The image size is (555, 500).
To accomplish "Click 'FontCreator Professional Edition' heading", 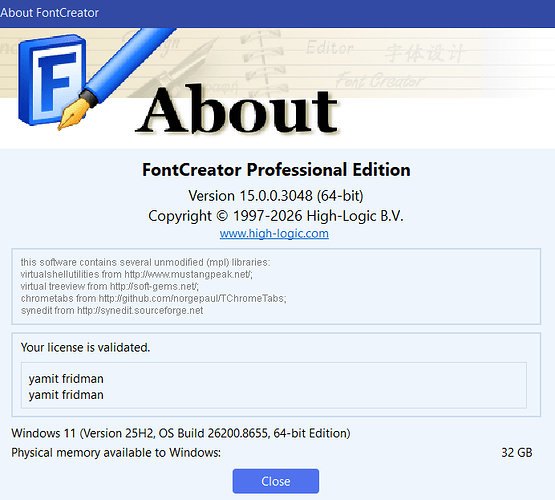I will 276,170.
